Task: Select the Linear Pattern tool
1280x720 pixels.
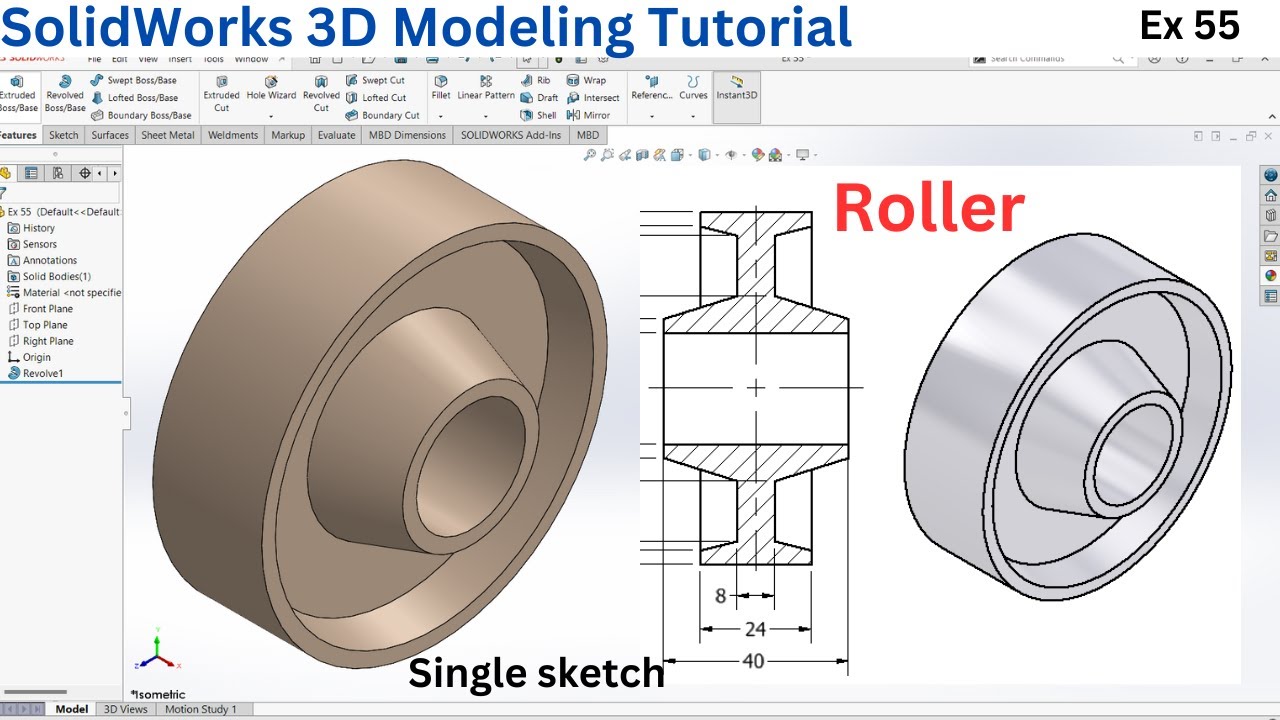Action: (486, 89)
